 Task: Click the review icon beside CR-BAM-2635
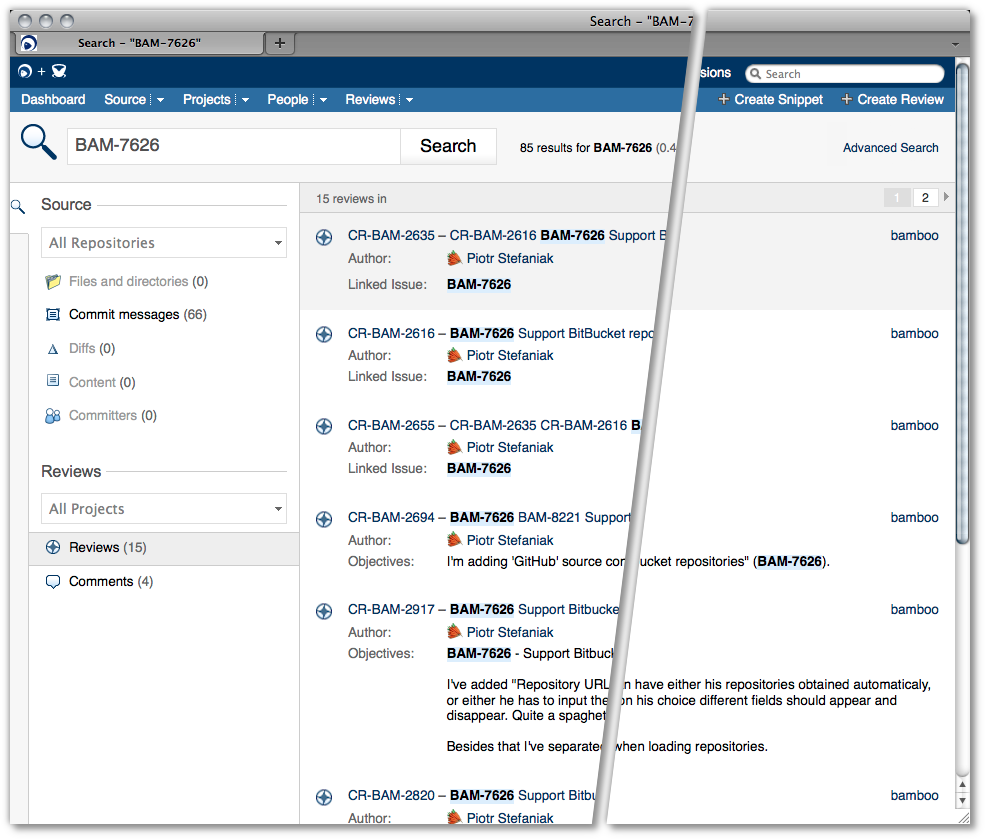pyautogui.click(x=324, y=237)
